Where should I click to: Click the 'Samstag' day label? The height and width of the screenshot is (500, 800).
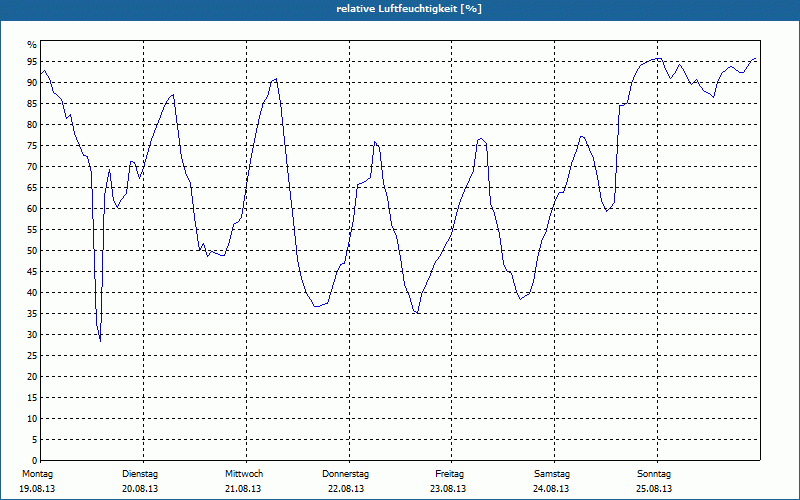[552, 474]
